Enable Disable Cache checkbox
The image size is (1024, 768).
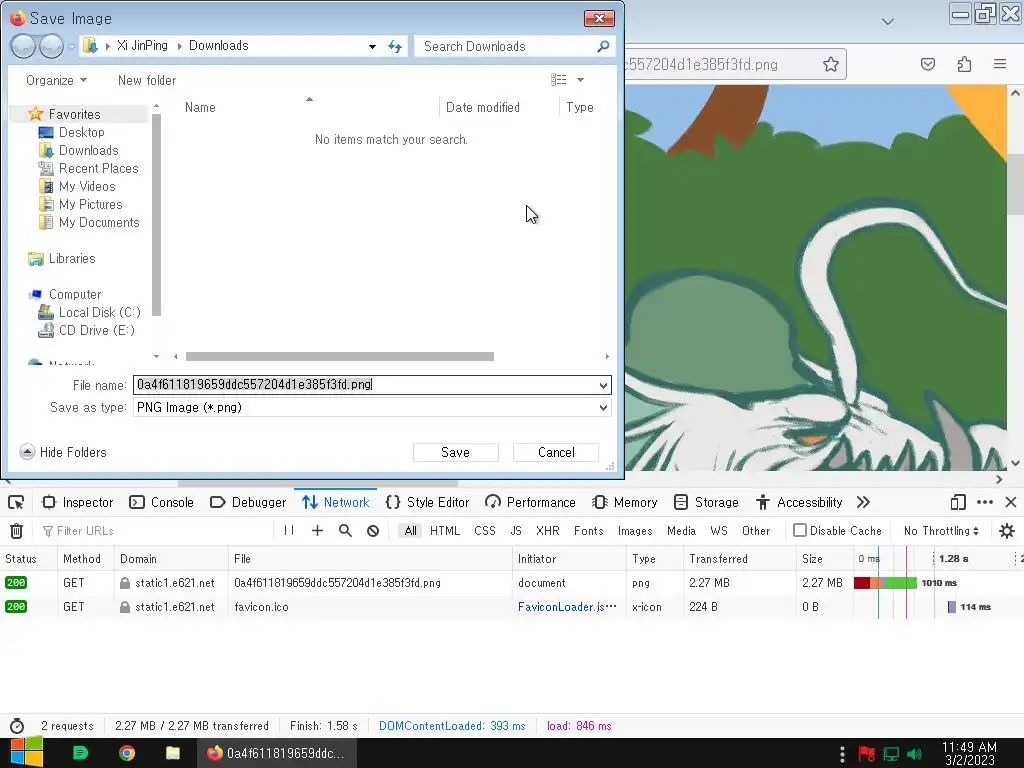pos(799,530)
